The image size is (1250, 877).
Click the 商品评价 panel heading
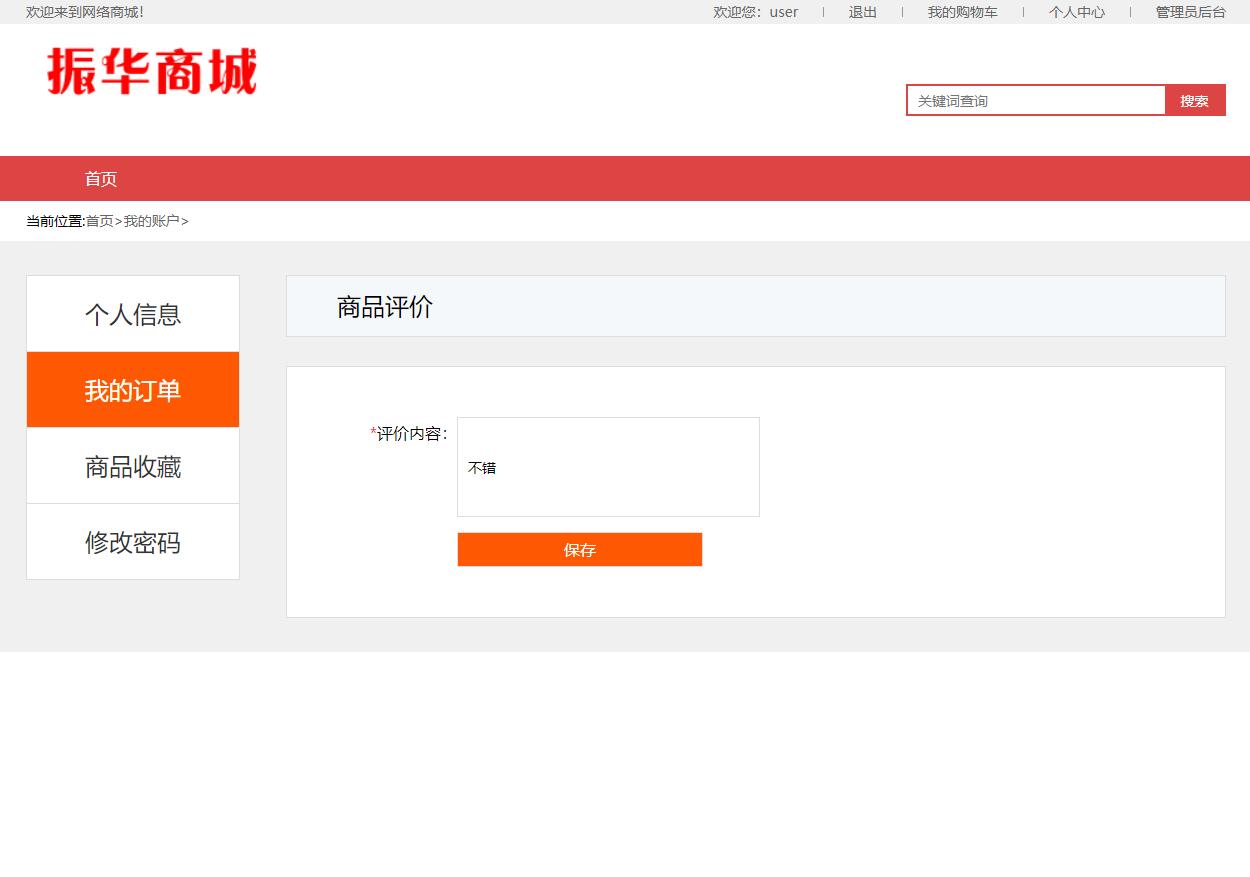(x=384, y=306)
